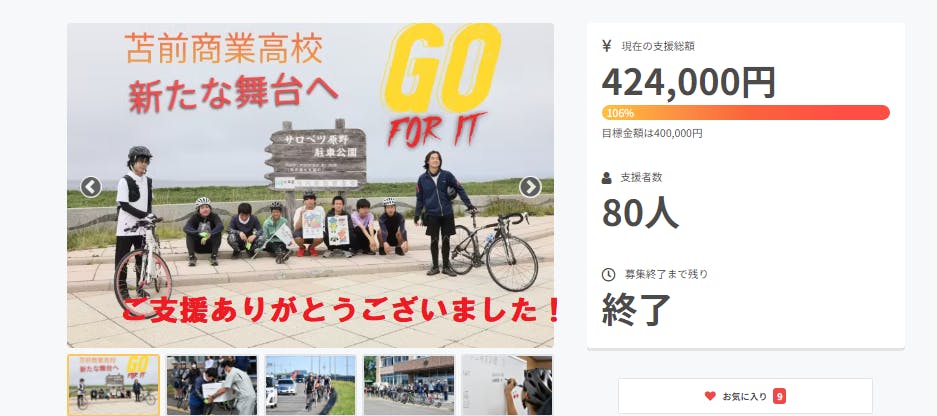Click the clock icon beside 募集終了まで残り
The height and width of the screenshot is (416, 937).
click(x=608, y=274)
